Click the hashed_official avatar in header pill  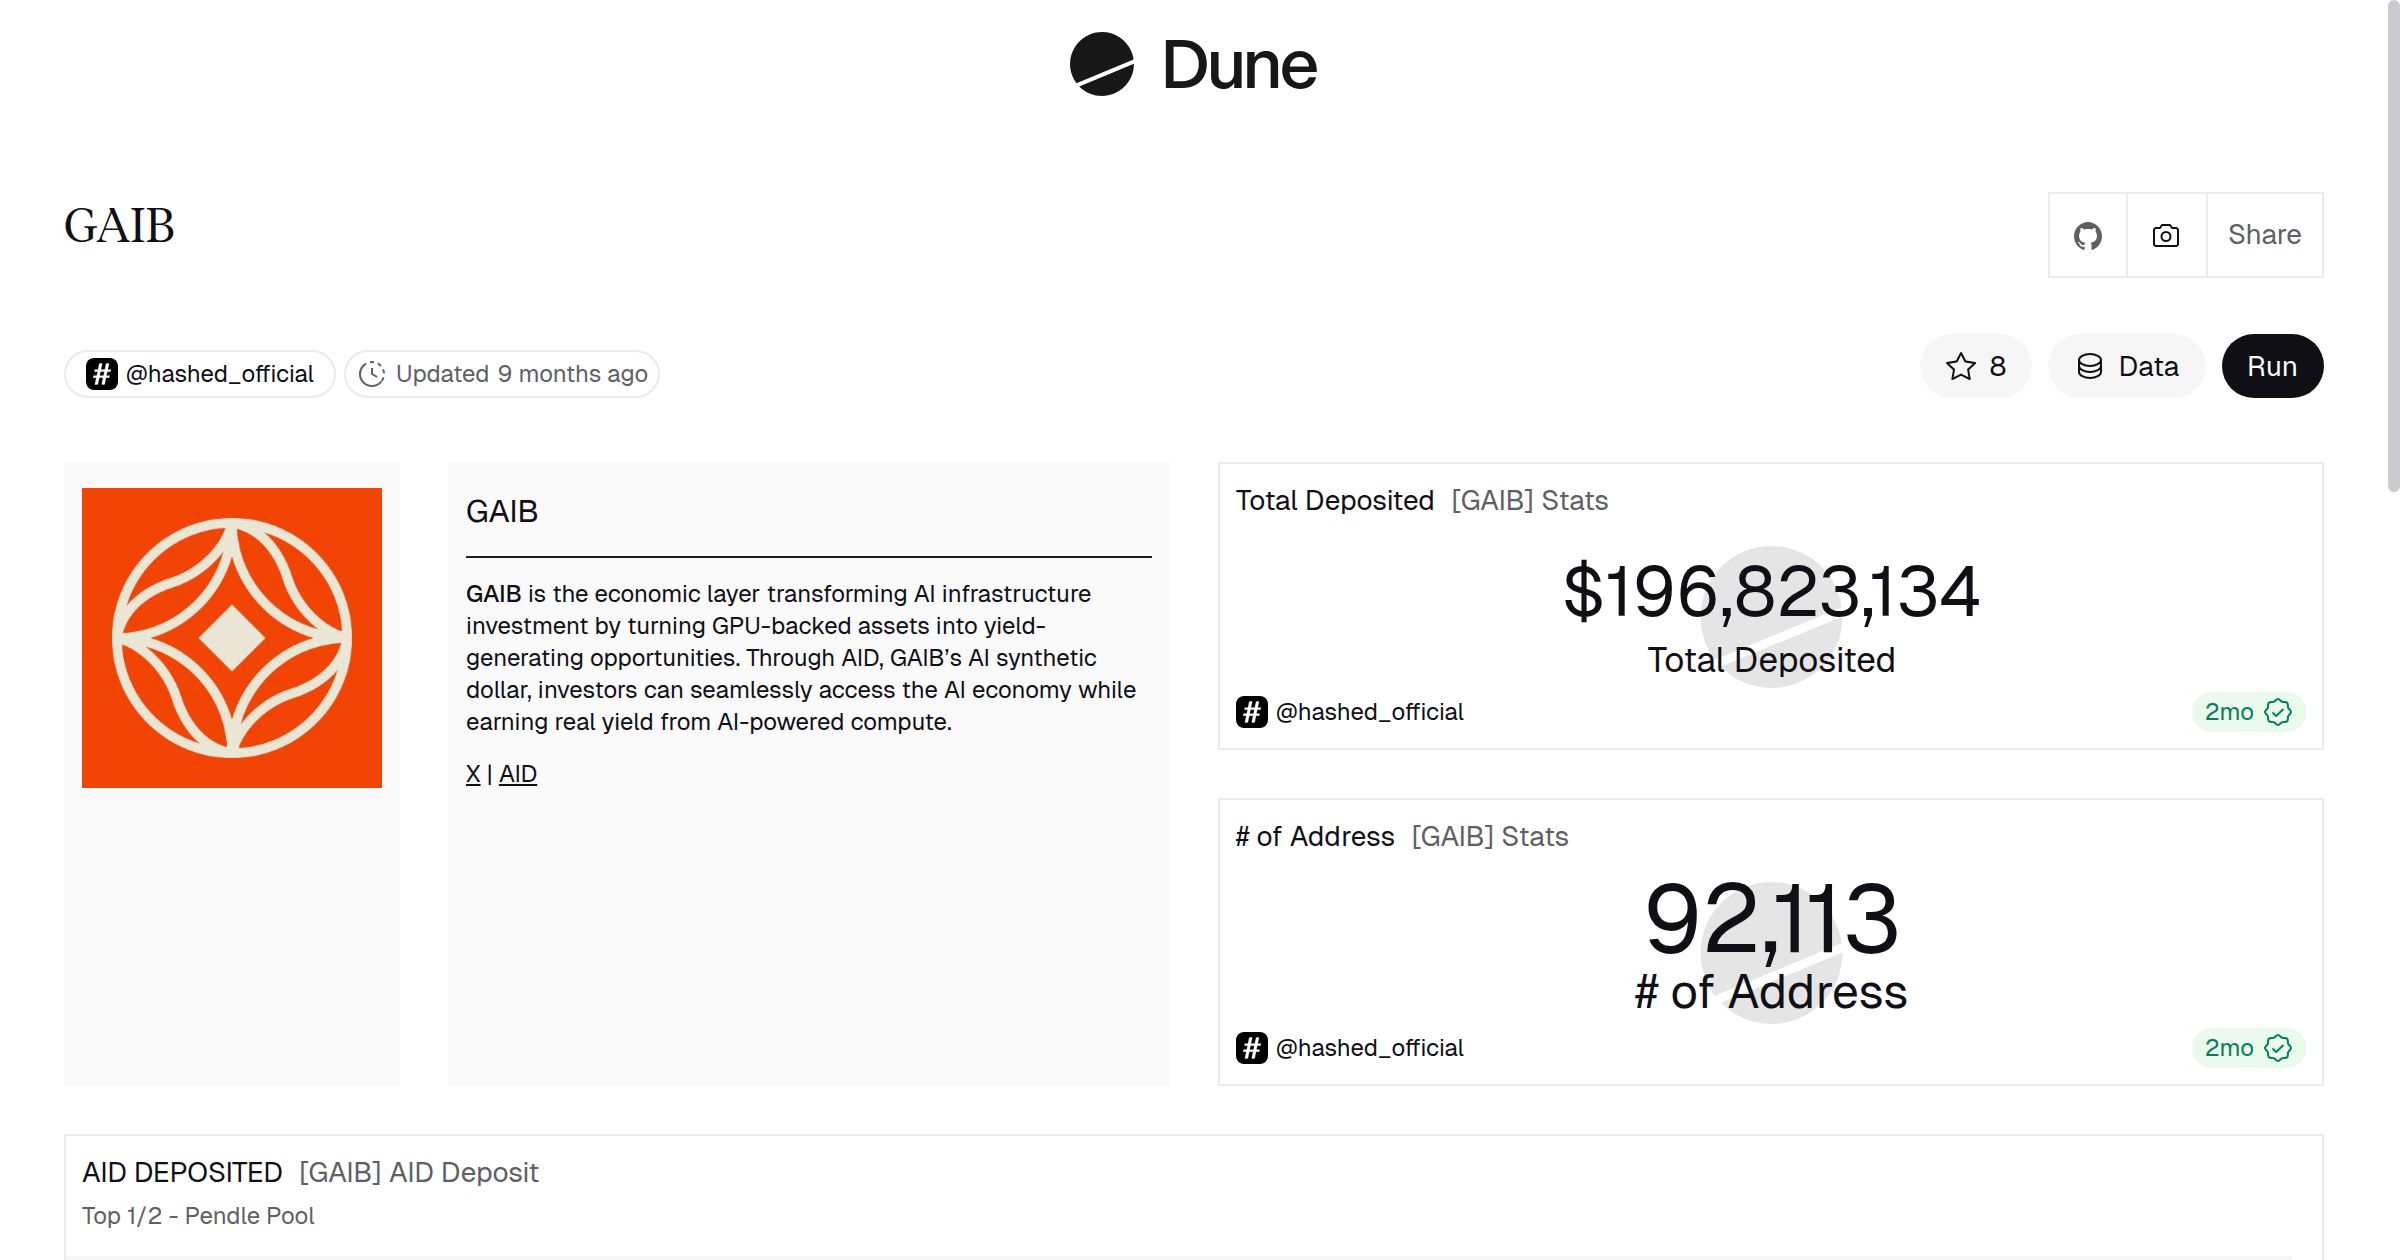pyautogui.click(x=101, y=374)
